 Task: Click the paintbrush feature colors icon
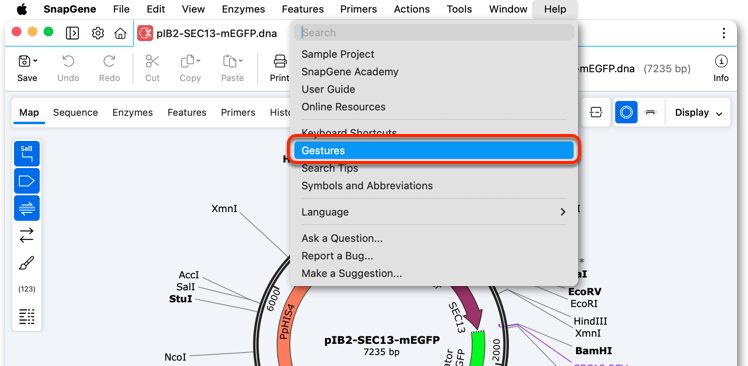pyautogui.click(x=27, y=262)
